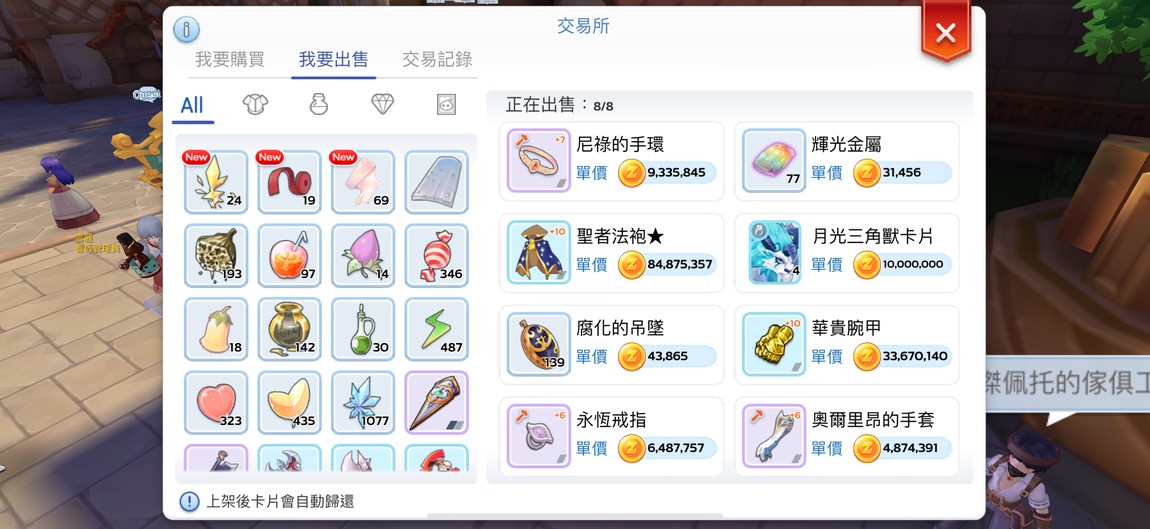
Task: Pick the blue crystal item with 1077
Action: coord(363,402)
